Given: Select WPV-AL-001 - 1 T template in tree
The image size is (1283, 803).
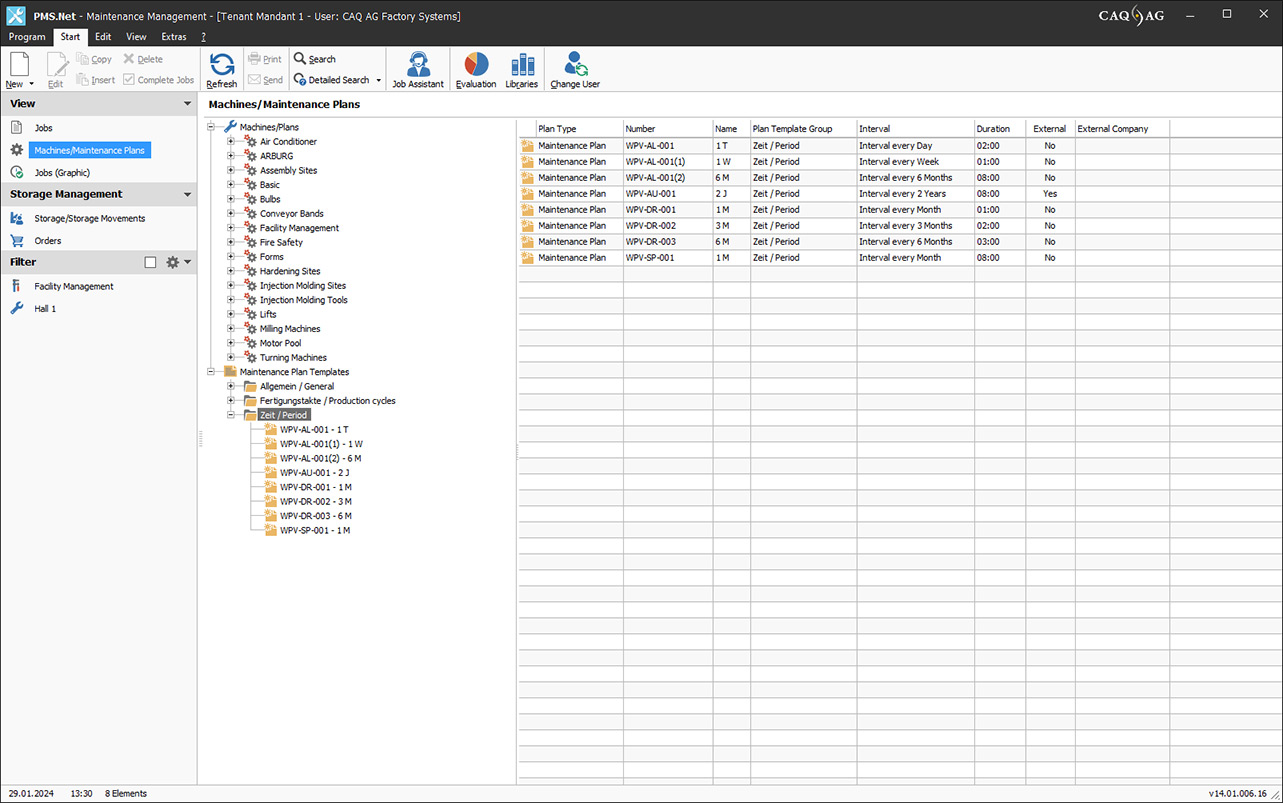Looking at the screenshot, I should click(x=314, y=430).
